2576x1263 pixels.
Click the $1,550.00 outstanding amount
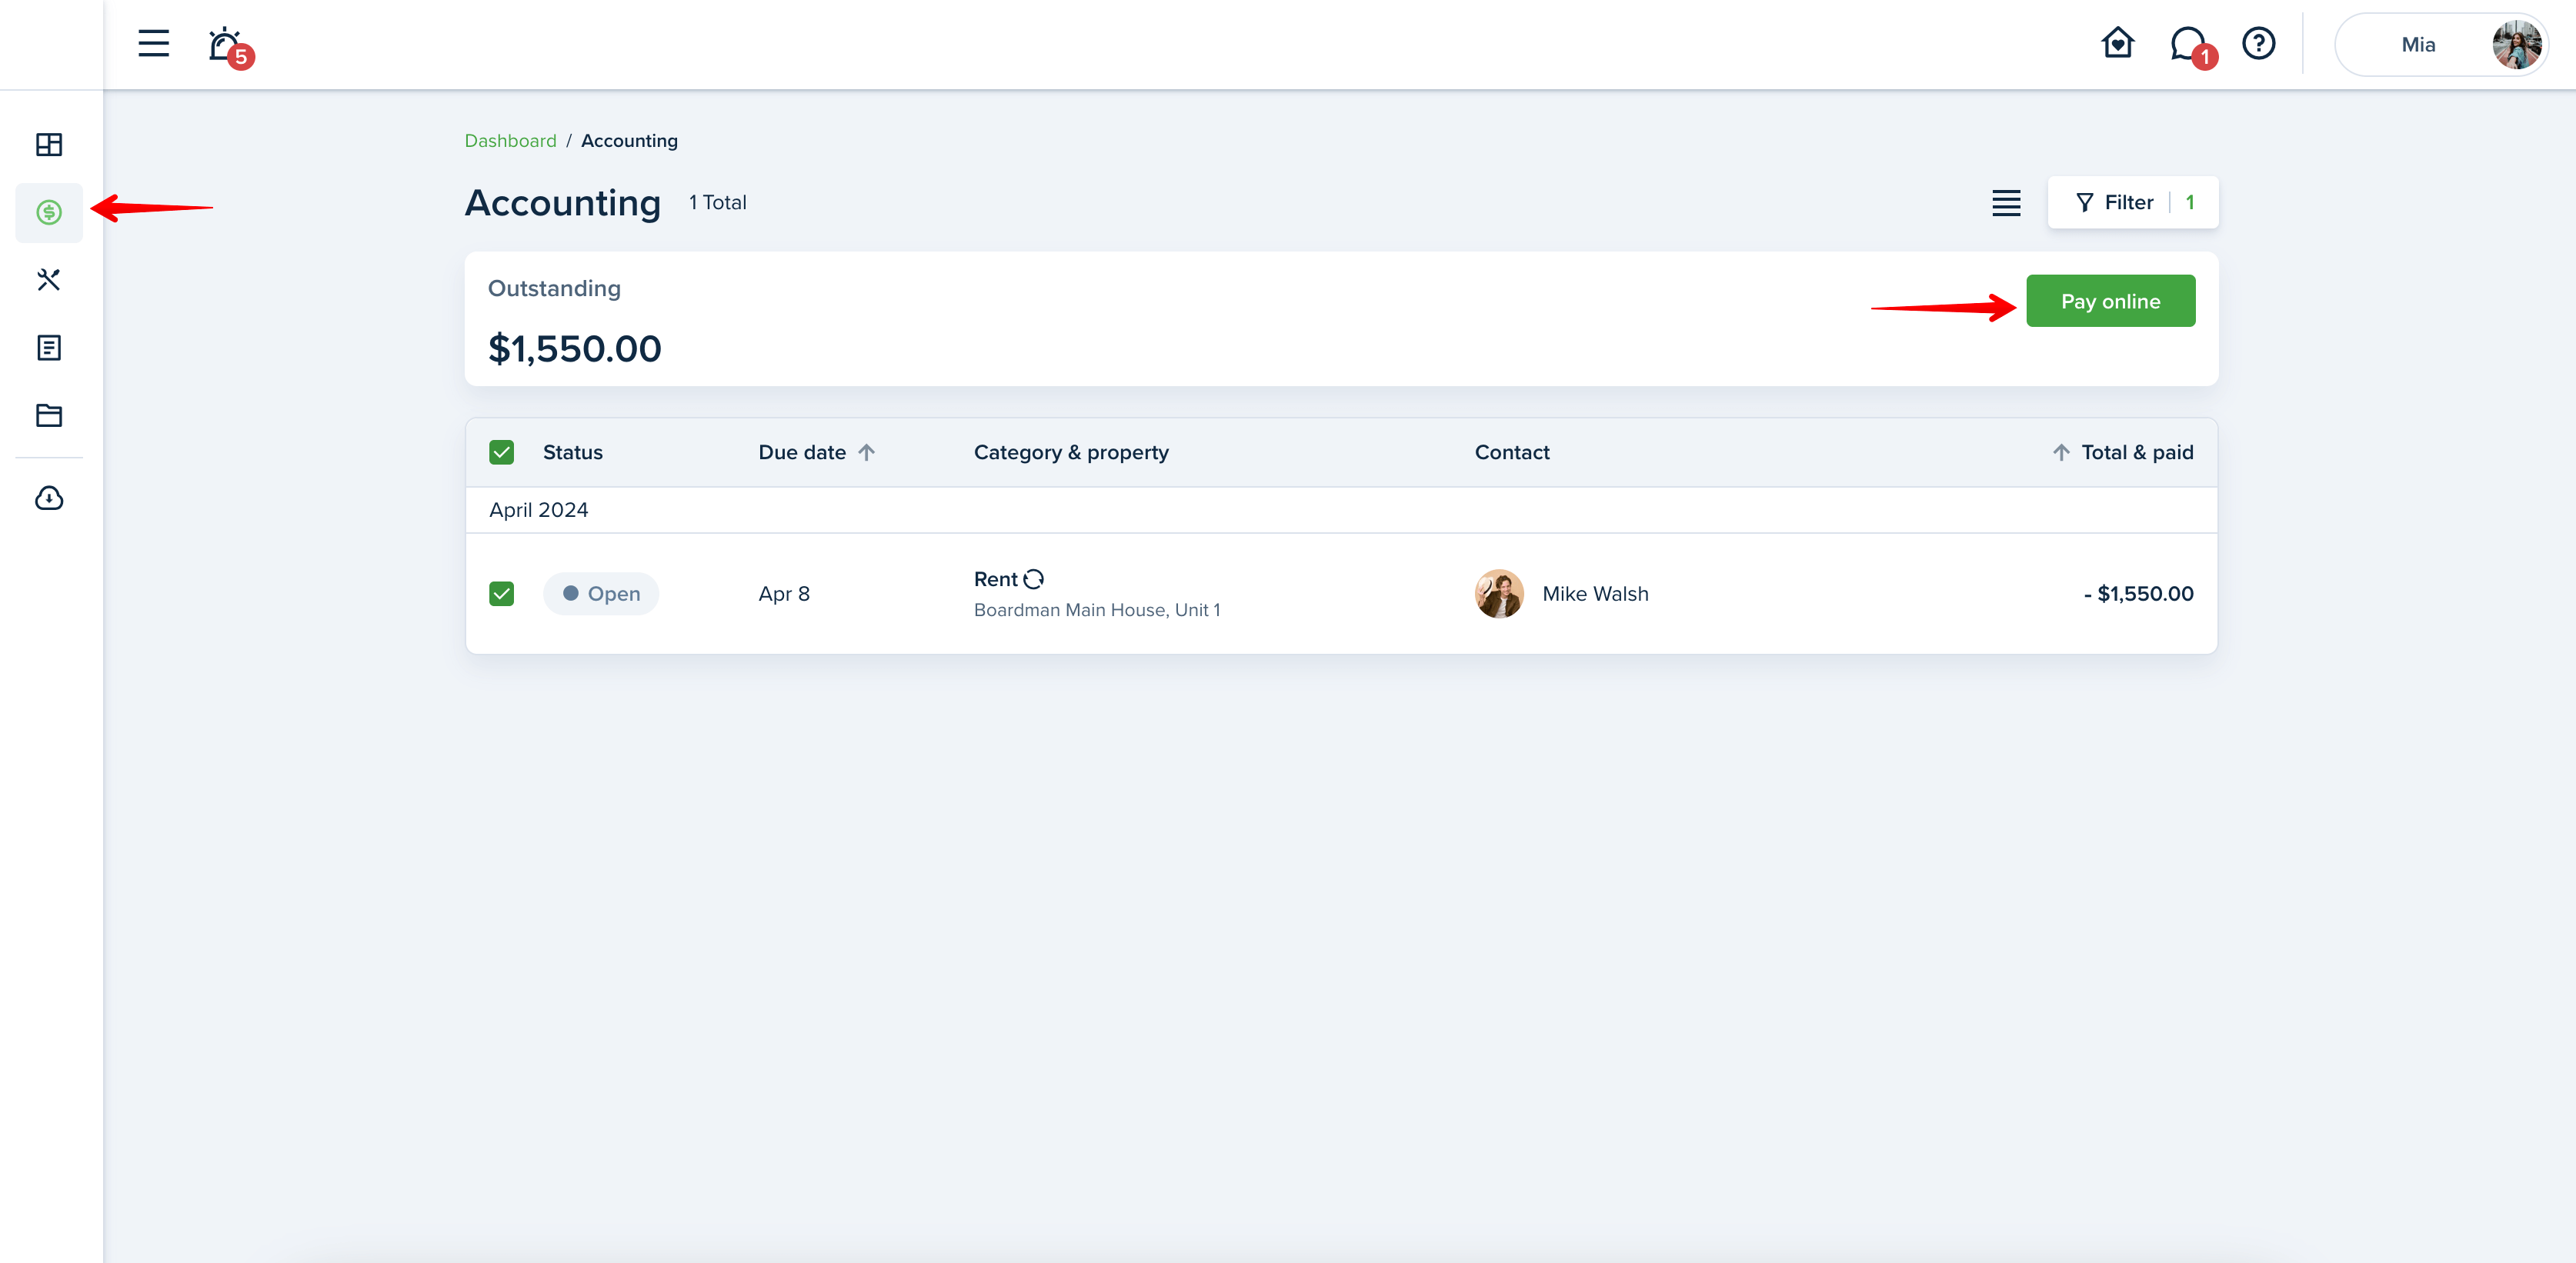(574, 349)
